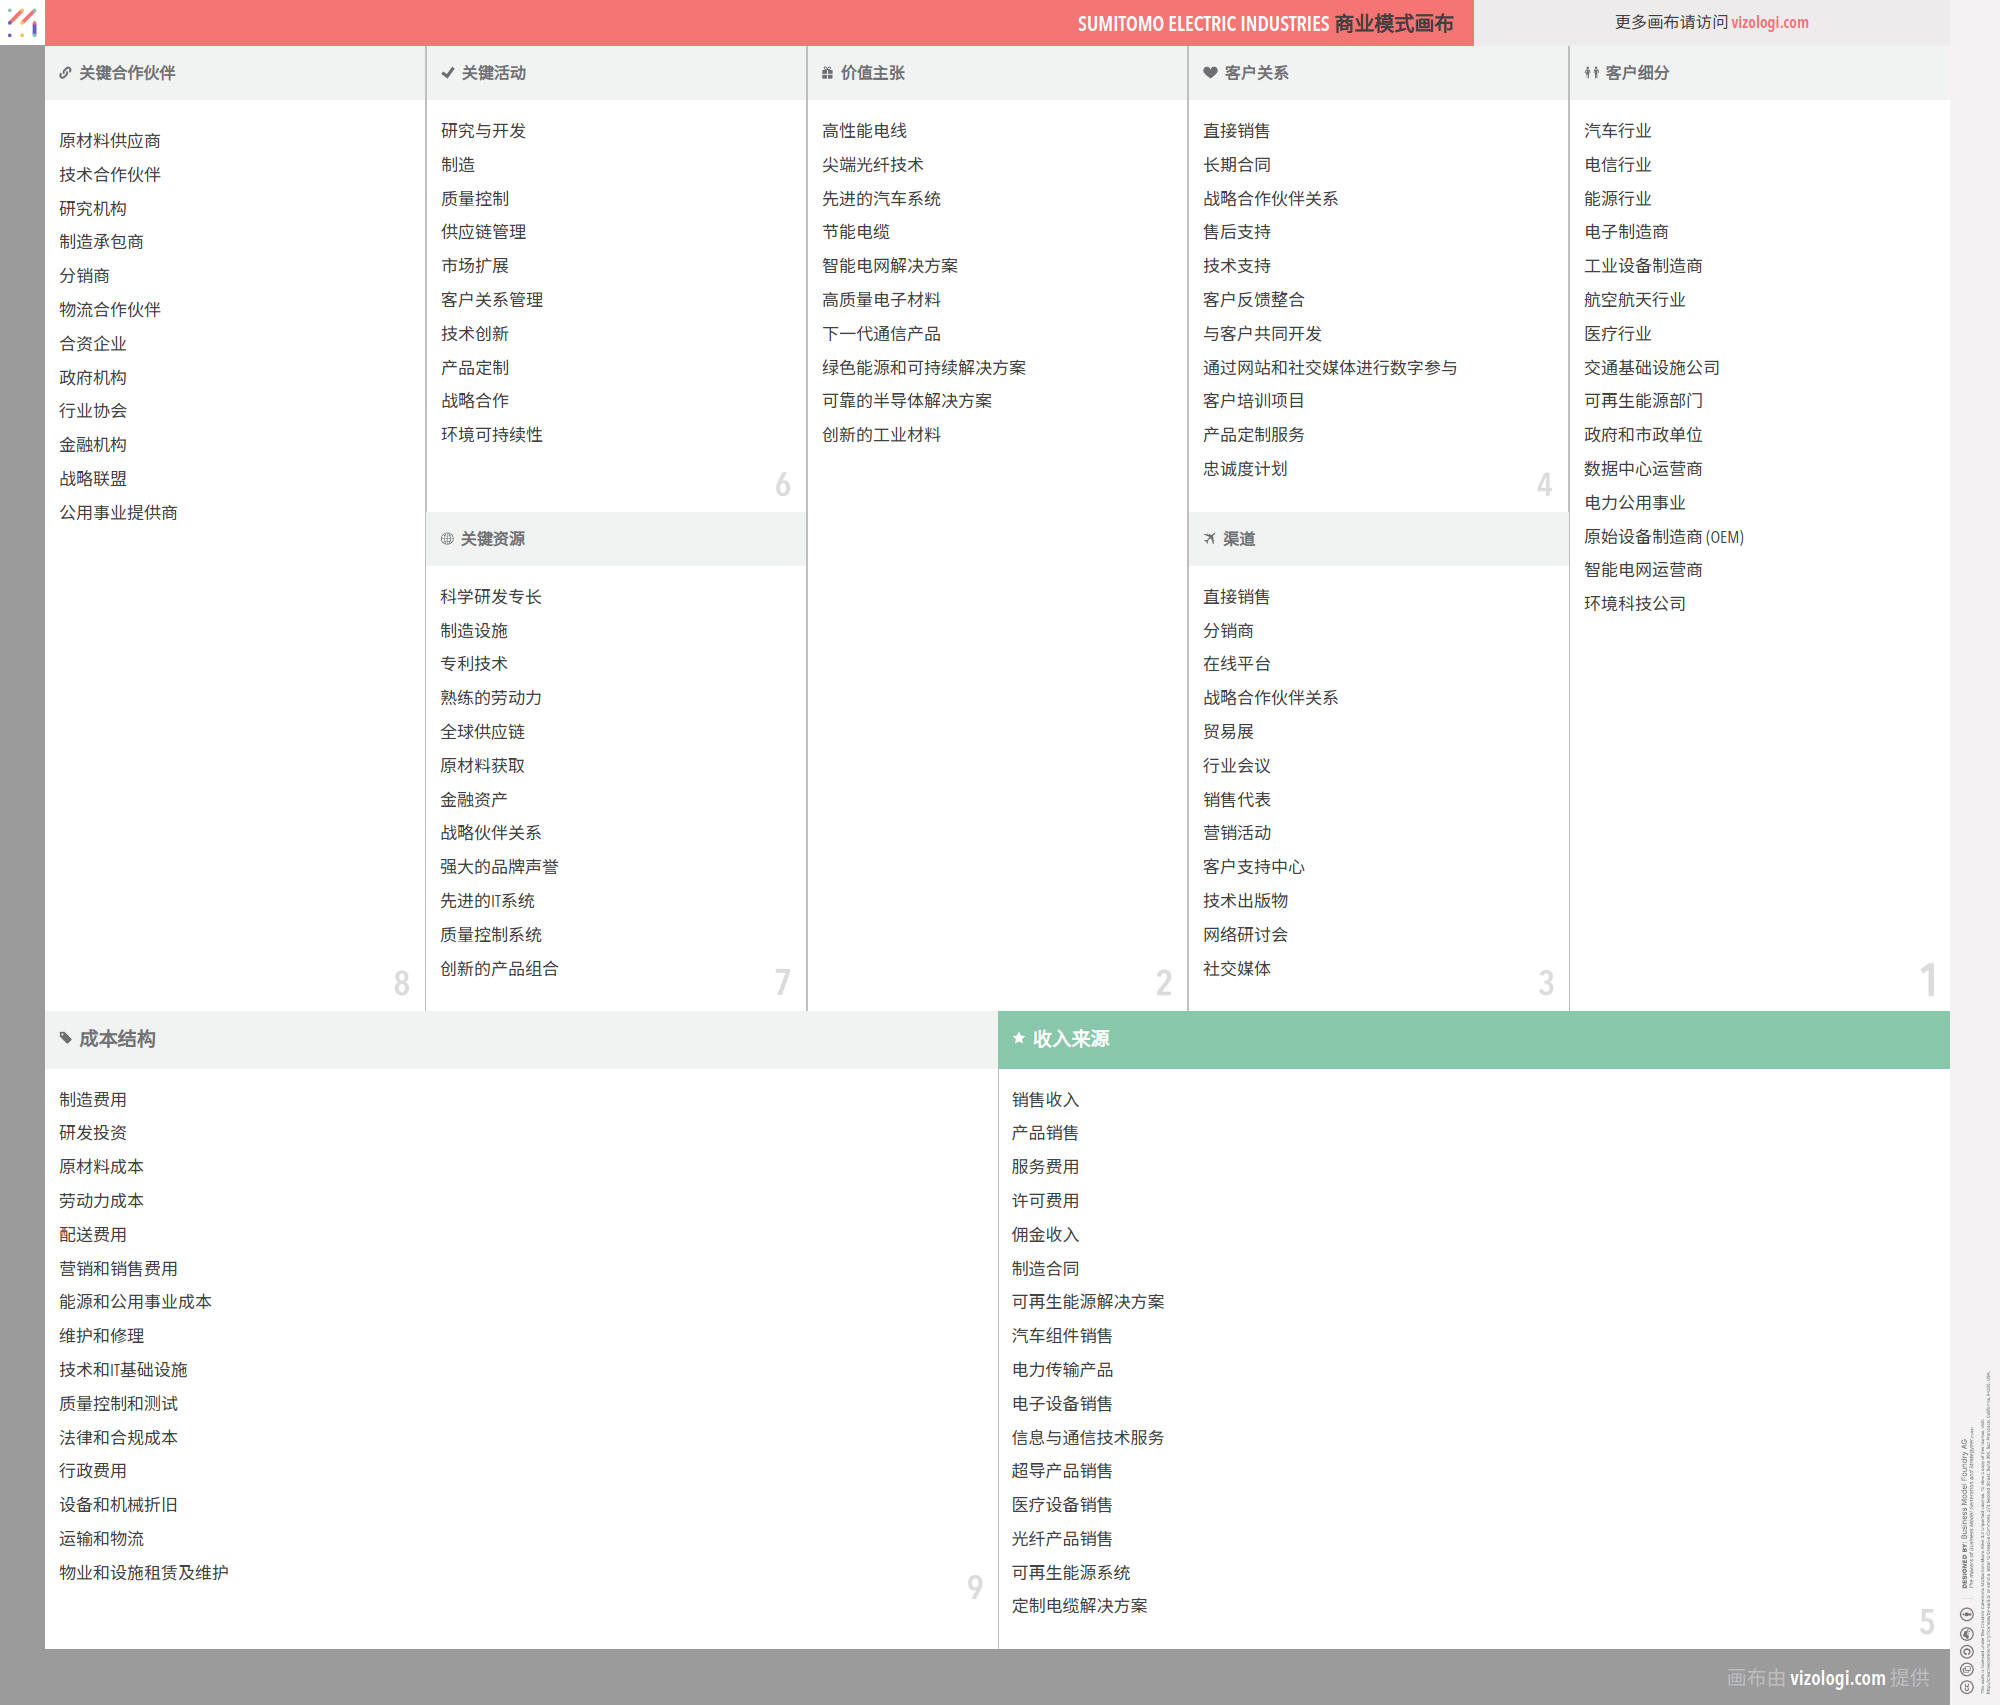The width and height of the screenshot is (2000, 1705).
Task: Select the 收入来源 green section header
Action: pyautogui.click(x=1472, y=1039)
